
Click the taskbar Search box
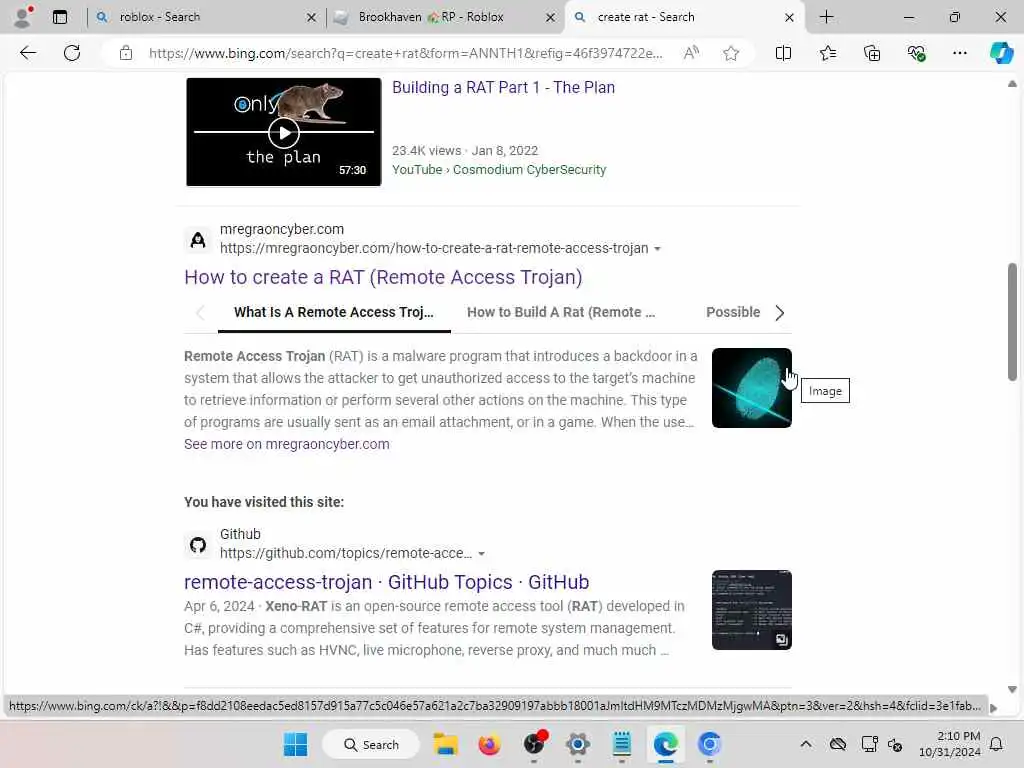[370, 744]
